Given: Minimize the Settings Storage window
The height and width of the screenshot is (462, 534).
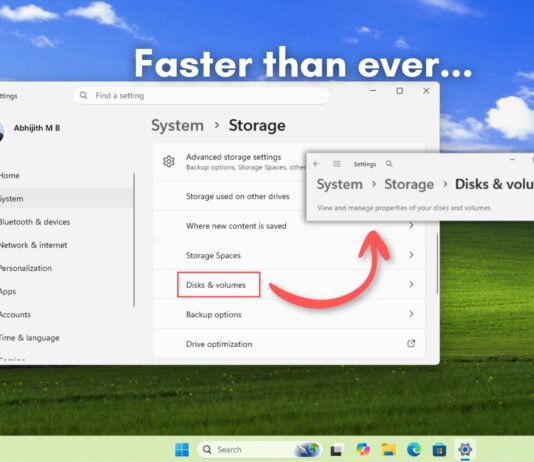Looking at the screenshot, I should pyautogui.click(x=373, y=91).
